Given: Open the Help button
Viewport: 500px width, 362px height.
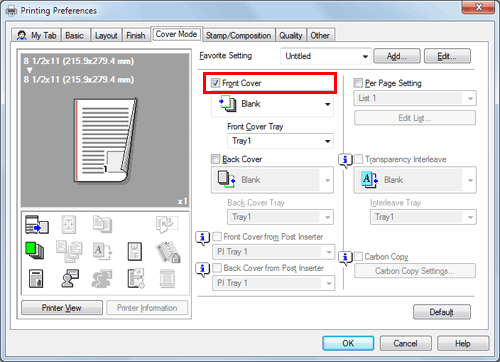Looking at the screenshot, I should [x=463, y=343].
